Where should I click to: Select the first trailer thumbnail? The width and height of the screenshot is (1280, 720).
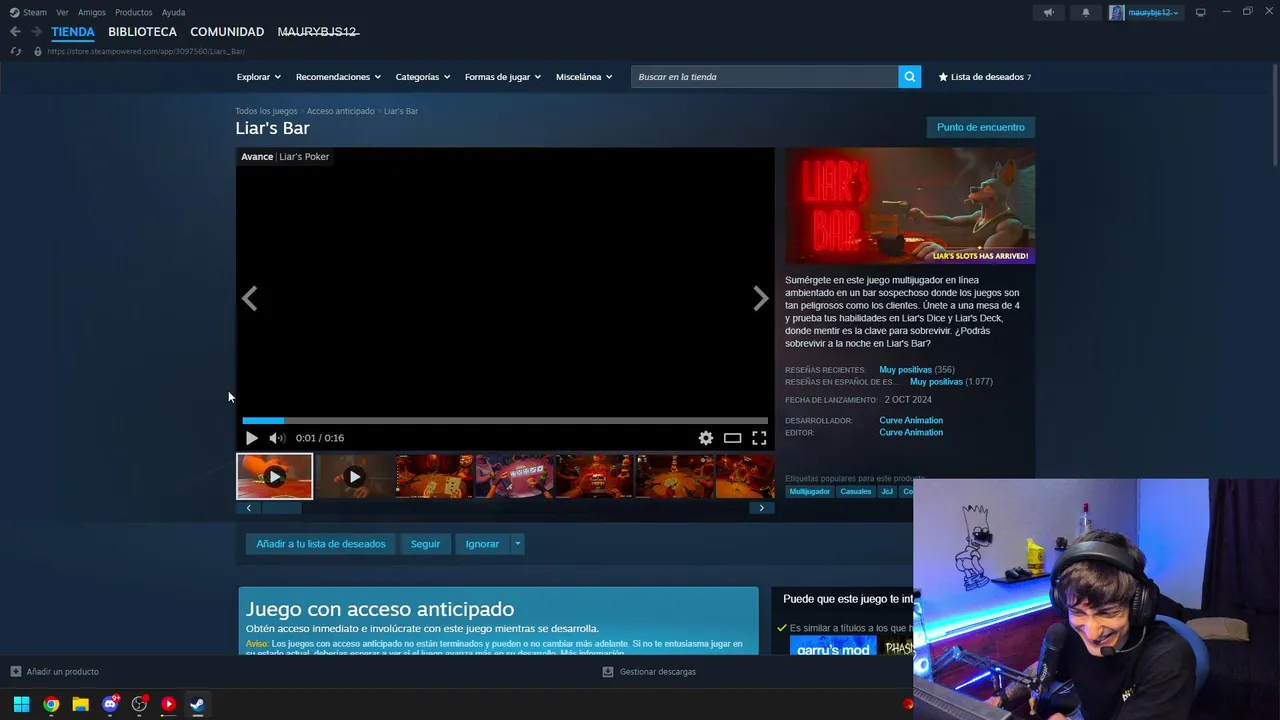pyautogui.click(x=274, y=477)
